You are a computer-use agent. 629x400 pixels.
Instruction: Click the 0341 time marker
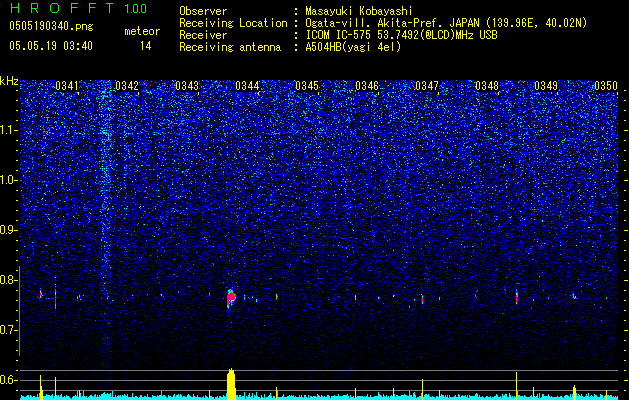(67, 86)
